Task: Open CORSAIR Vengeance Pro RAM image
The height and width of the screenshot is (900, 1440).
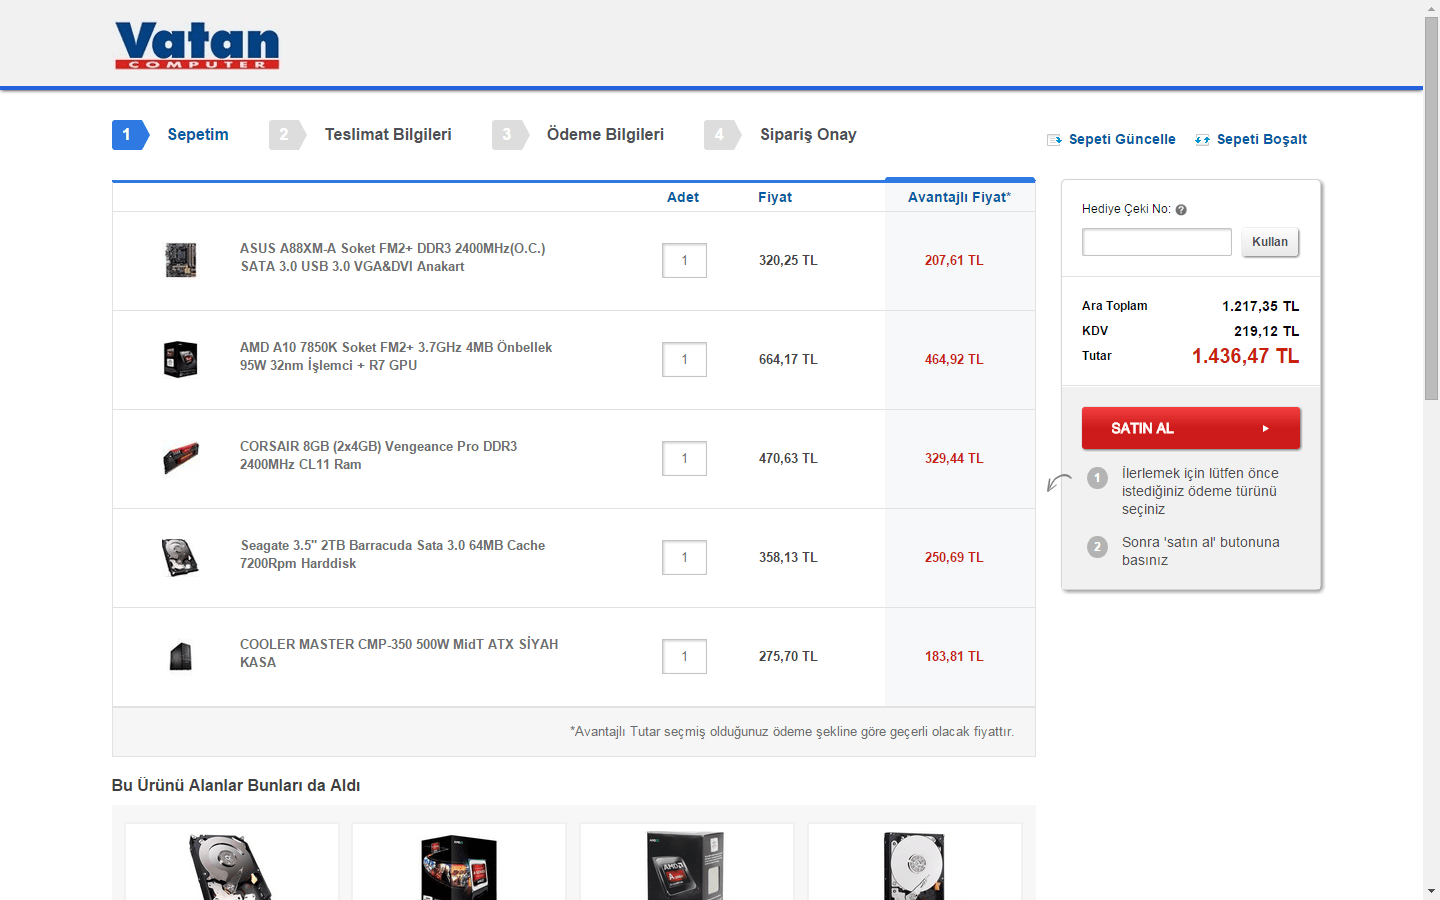Action: coord(181,458)
